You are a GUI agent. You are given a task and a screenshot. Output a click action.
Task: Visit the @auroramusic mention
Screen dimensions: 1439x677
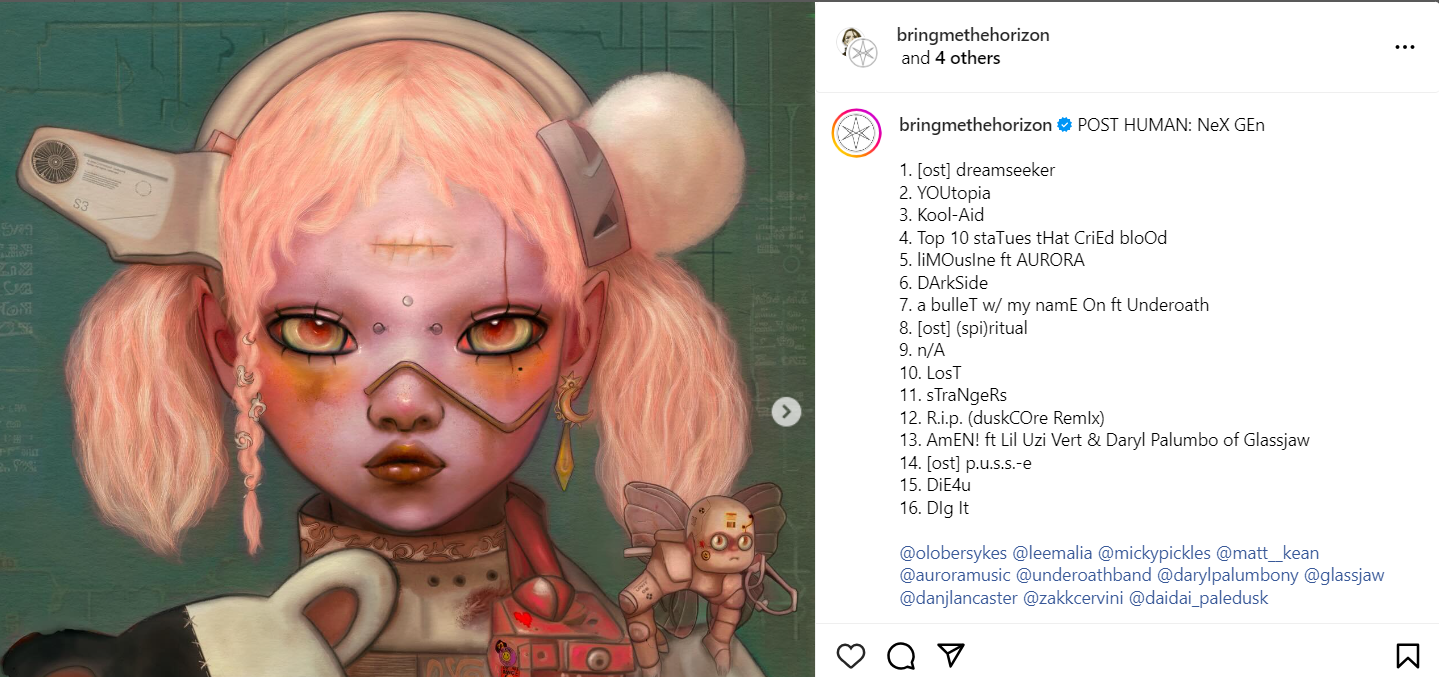click(956, 575)
